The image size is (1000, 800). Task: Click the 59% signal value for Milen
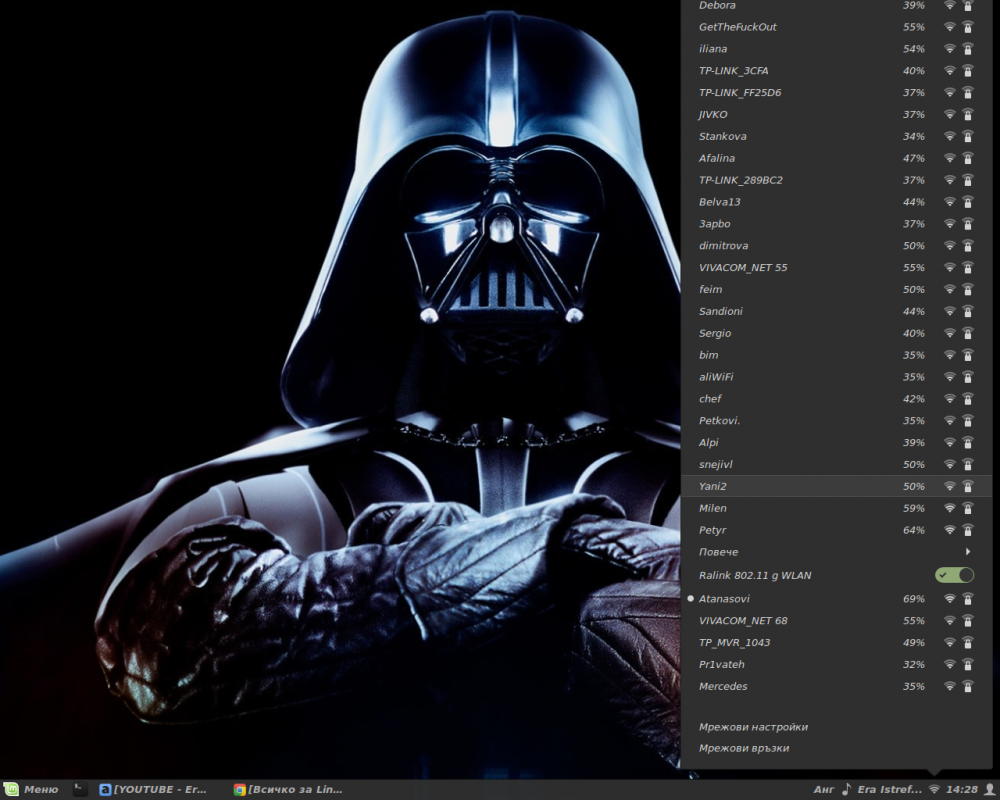coord(914,508)
